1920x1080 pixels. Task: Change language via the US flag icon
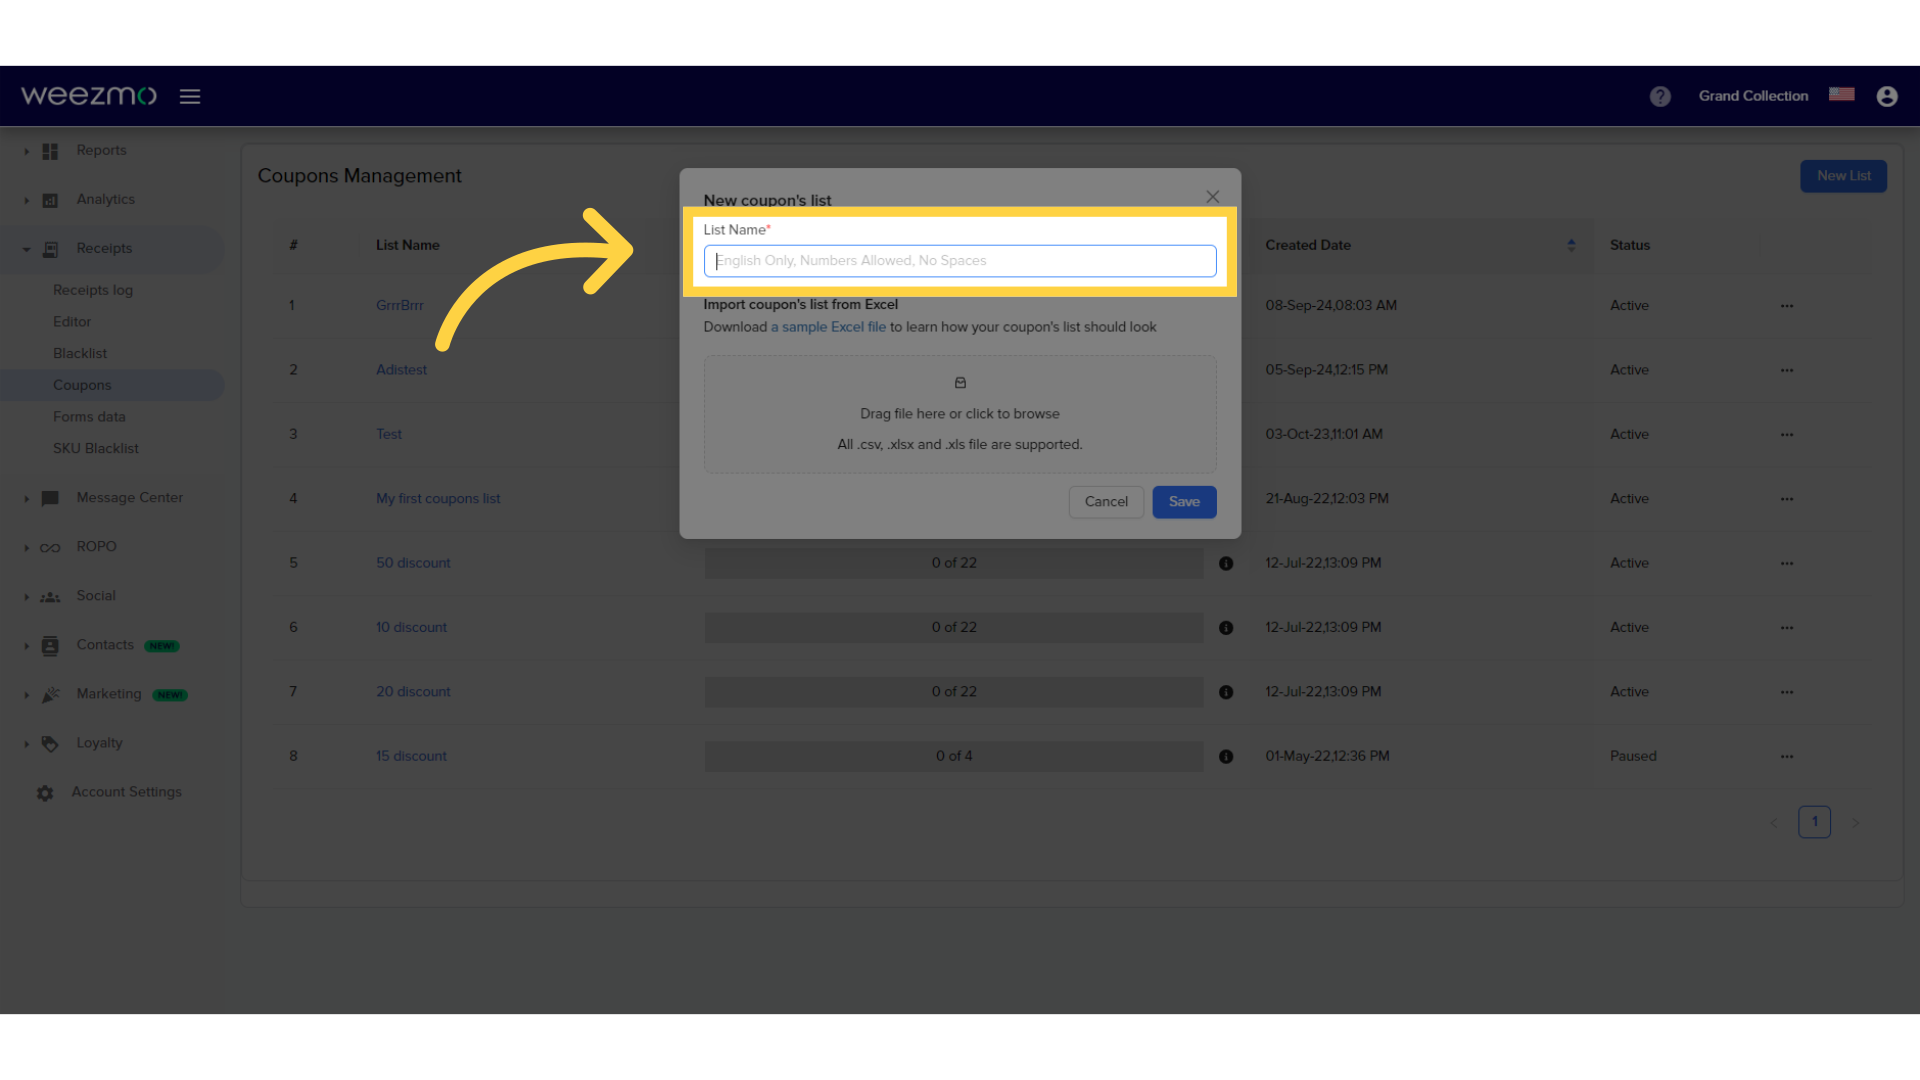[x=1842, y=94]
